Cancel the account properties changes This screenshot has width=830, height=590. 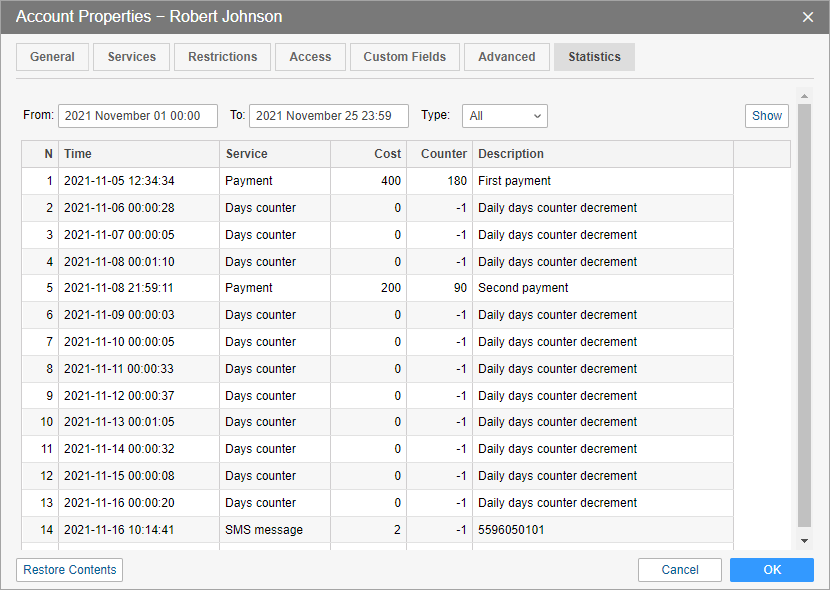680,570
